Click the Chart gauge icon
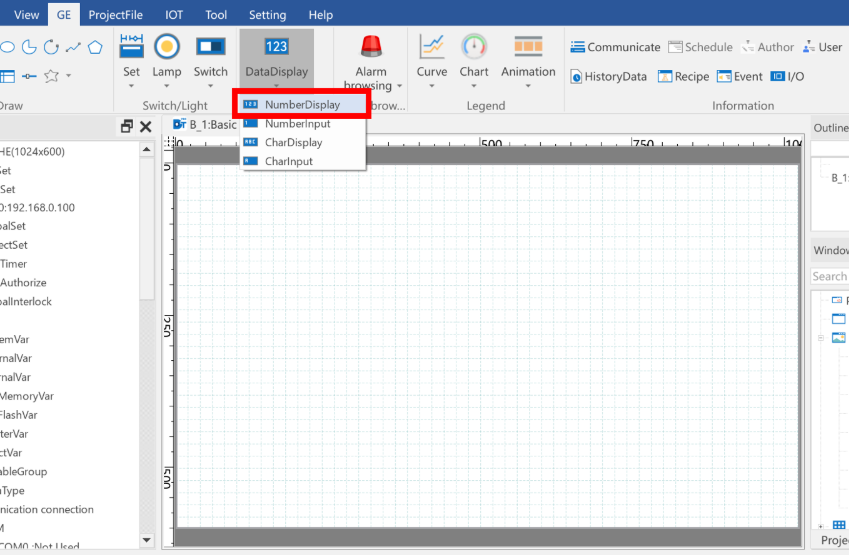 (474, 47)
